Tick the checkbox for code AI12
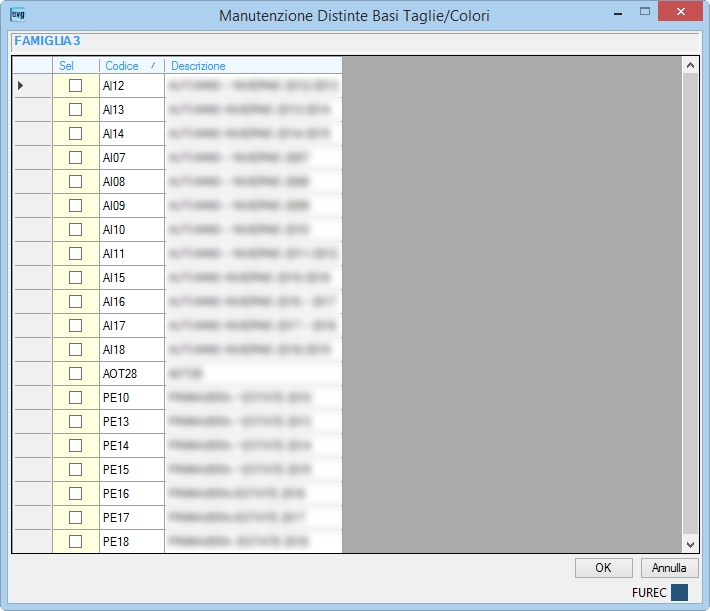Viewport: 710px width, 611px height. pos(75,85)
